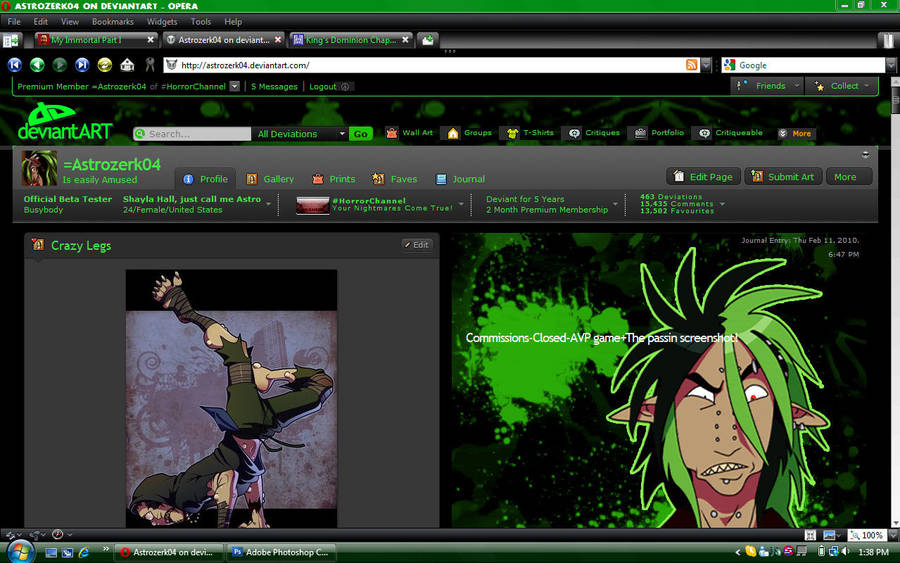Expand the address bar history dropdown

point(707,65)
